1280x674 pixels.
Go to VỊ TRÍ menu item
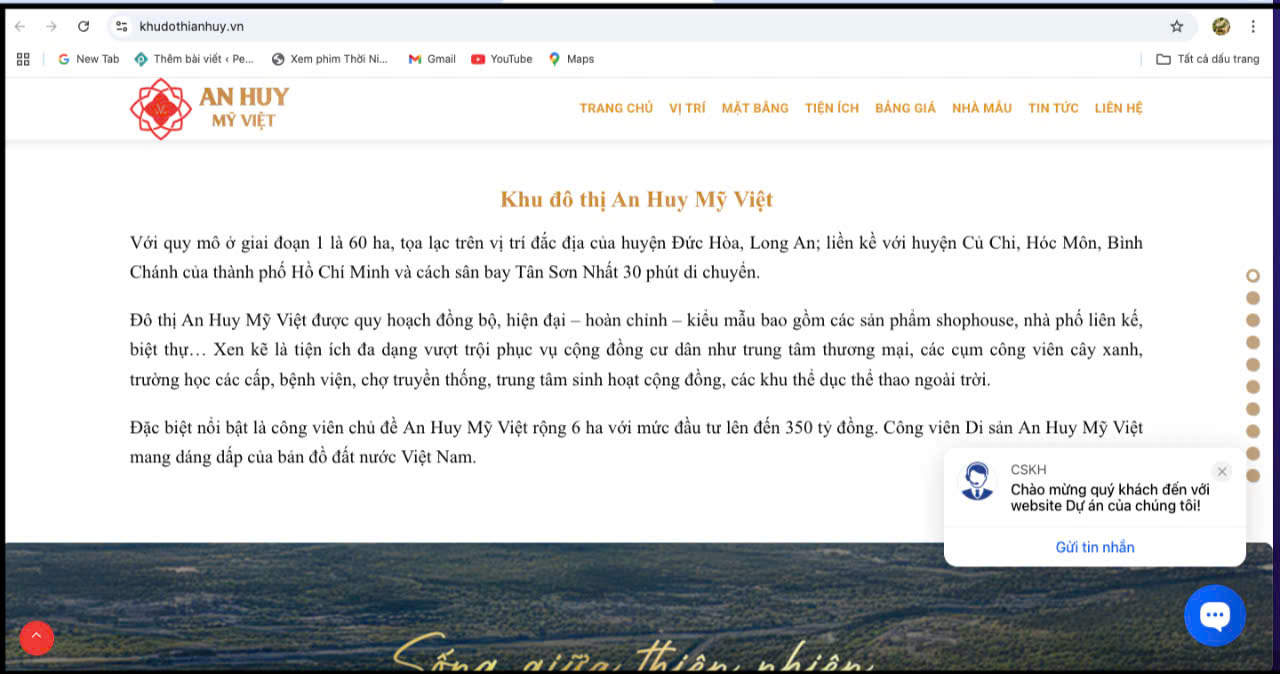tap(687, 108)
